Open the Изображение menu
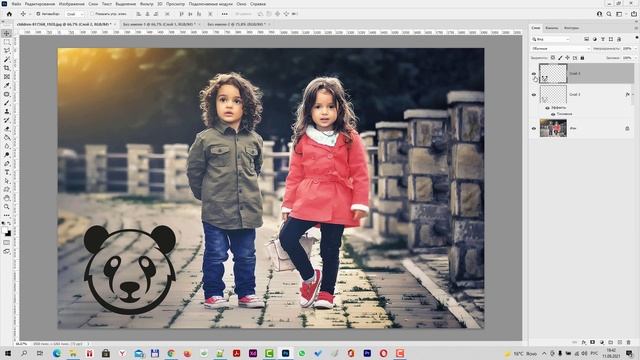This screenshot has height=360, width=640. tap(71, 4)
